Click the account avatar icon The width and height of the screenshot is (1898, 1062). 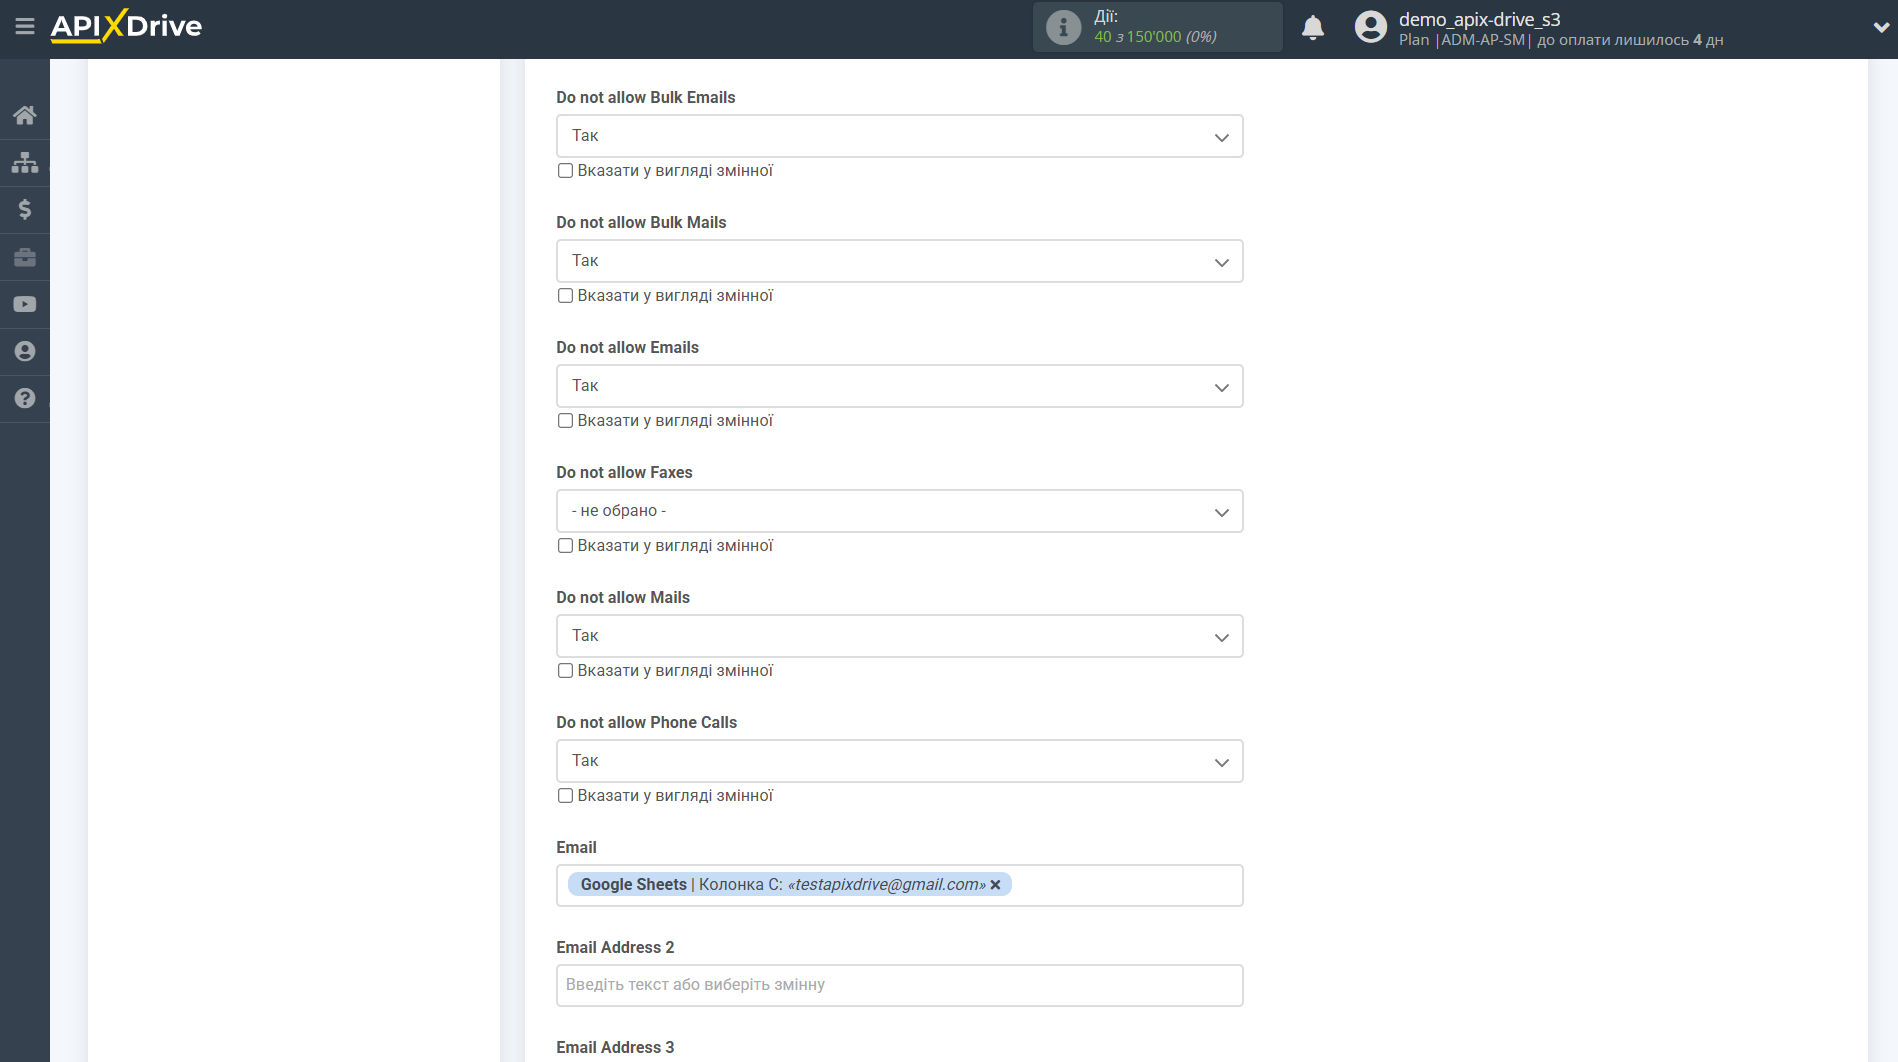point(1371,27)
